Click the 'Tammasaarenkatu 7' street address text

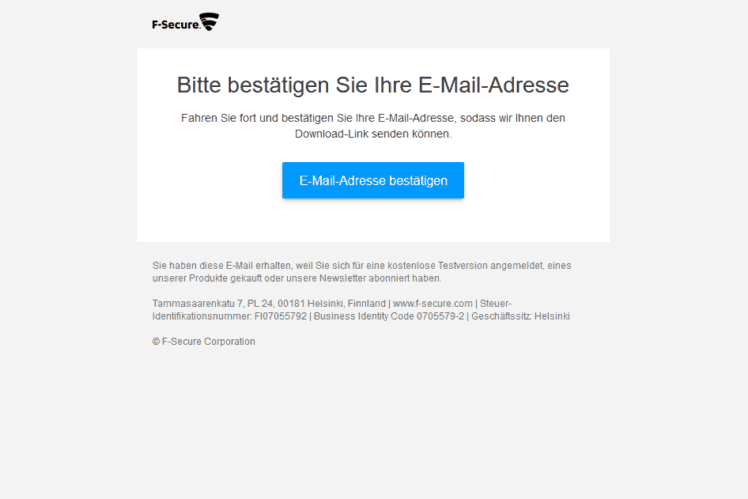click(197, 303)
